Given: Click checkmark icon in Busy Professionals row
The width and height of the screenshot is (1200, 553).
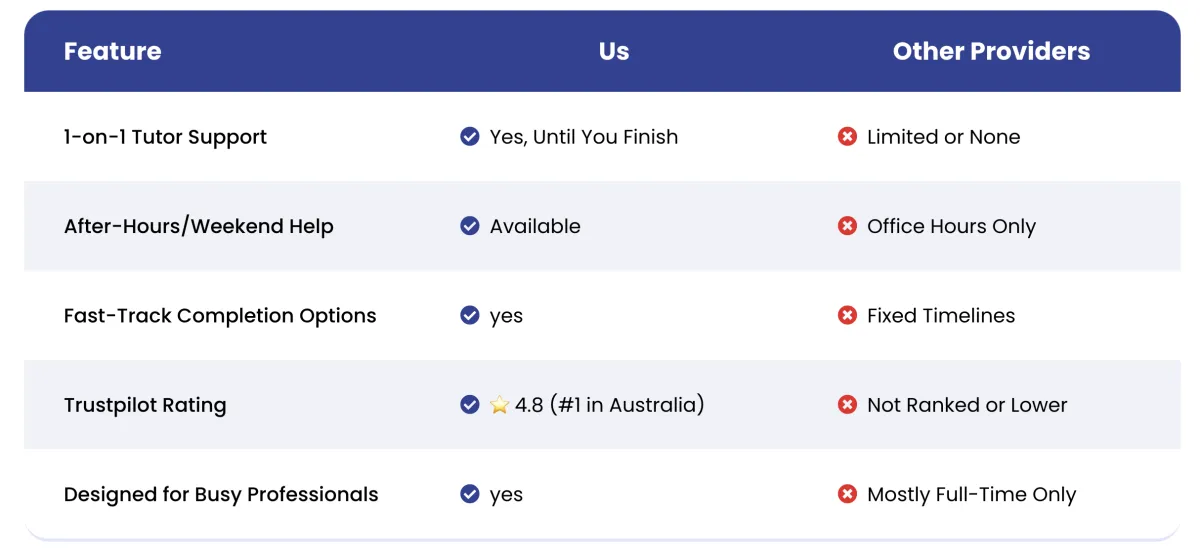Looking at the screenshot, I should [469, 494].
